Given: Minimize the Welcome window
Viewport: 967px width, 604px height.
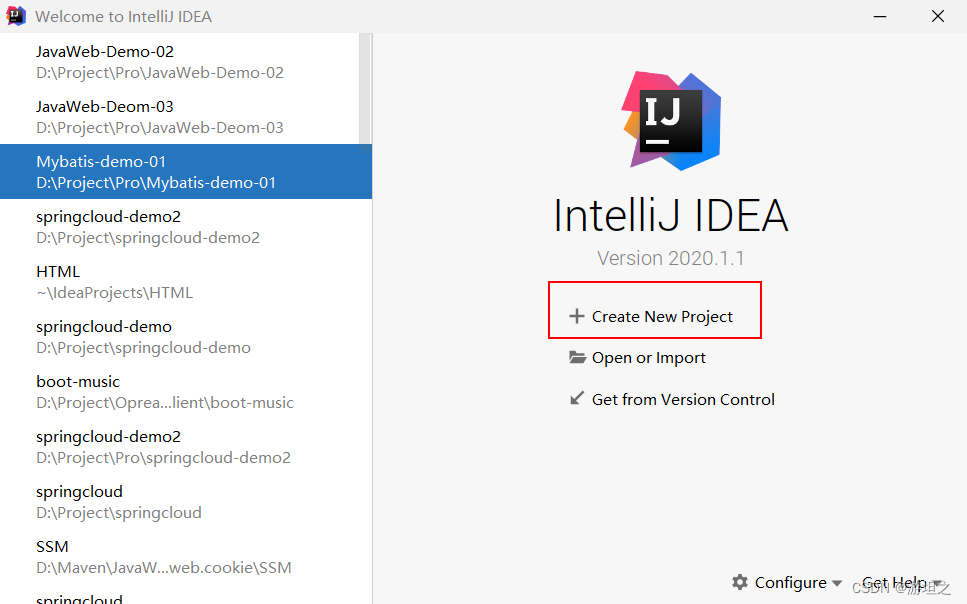Looking at the screenshot, I should click(x=880, y=16).
